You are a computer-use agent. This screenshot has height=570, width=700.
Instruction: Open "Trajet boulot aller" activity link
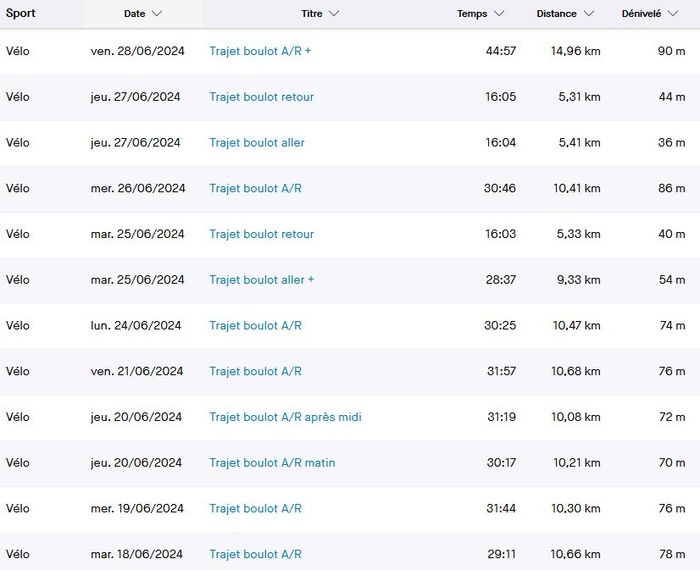tap(257, 143)
